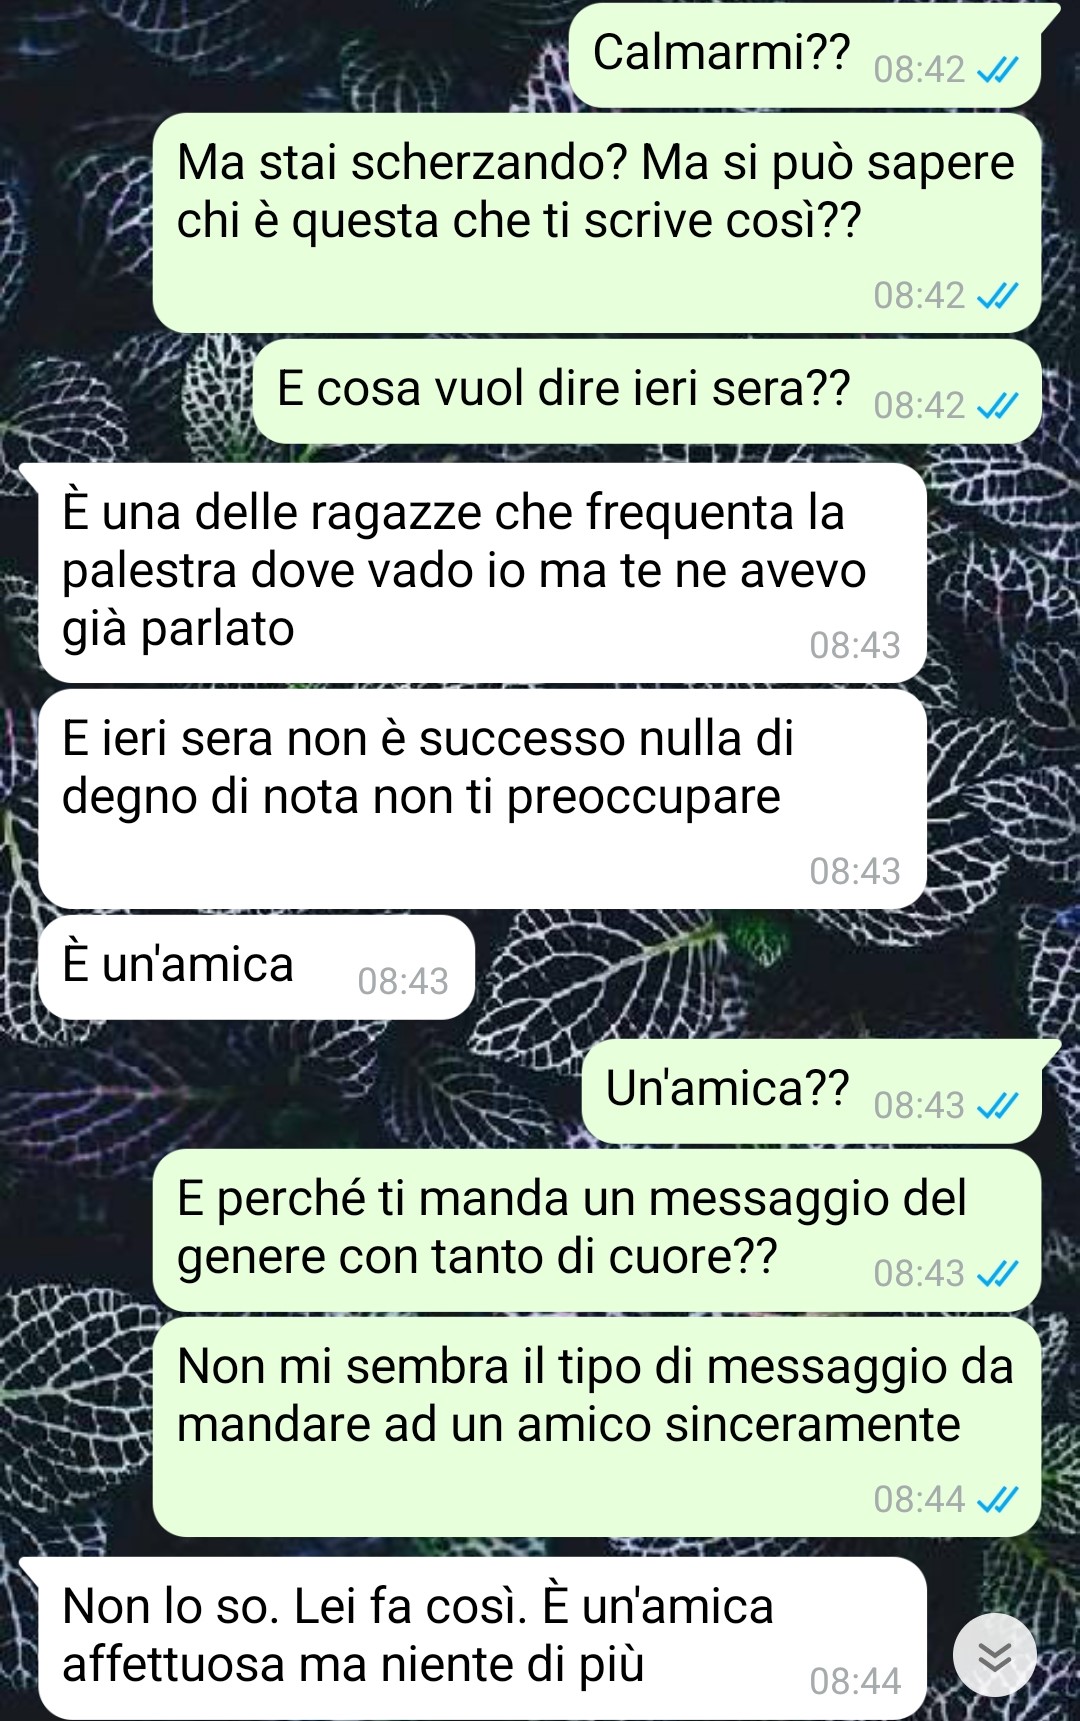Tap the scroll-to-bottom double chevron button
1080x1721 pixels.
click(994, 1655)
